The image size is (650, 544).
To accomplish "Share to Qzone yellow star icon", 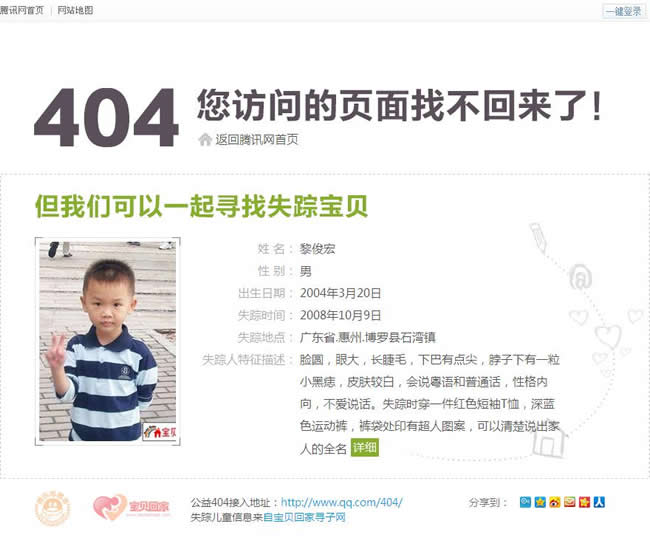I will pos(540,502).
